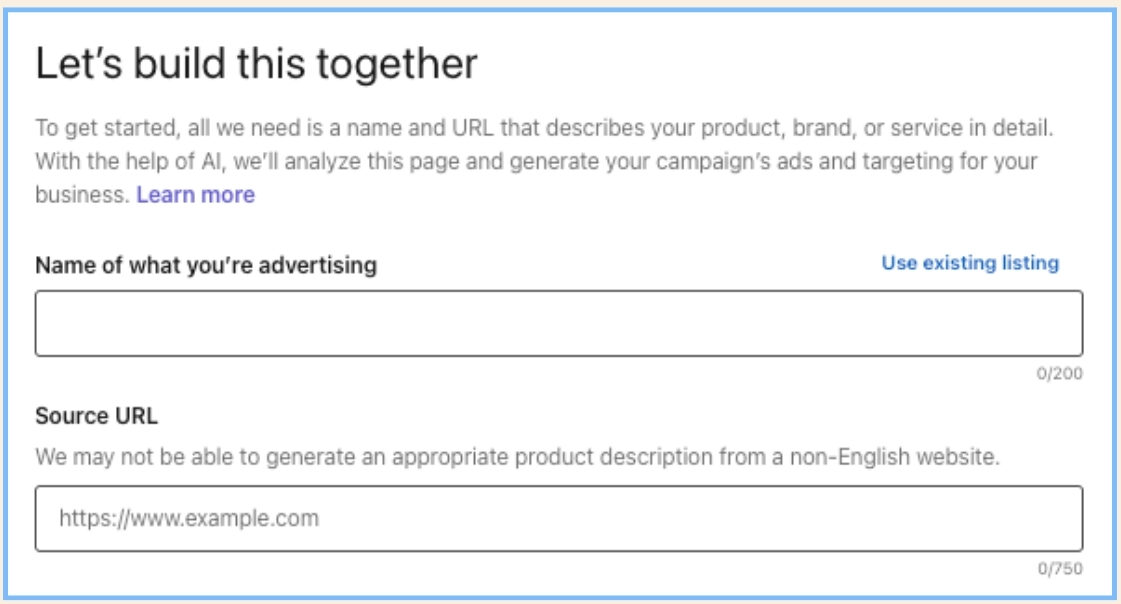This screenshot has width=1121, height=604.
Task: Click the word "business." before Learn more
Action: pyautogui.click(x=82, y=195)
